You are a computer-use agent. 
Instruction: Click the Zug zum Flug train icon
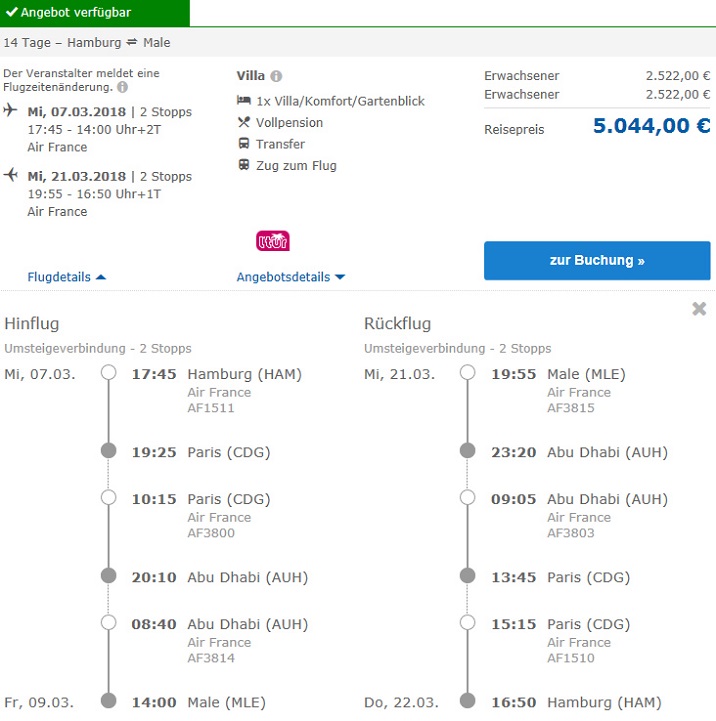tap(243, 165)
